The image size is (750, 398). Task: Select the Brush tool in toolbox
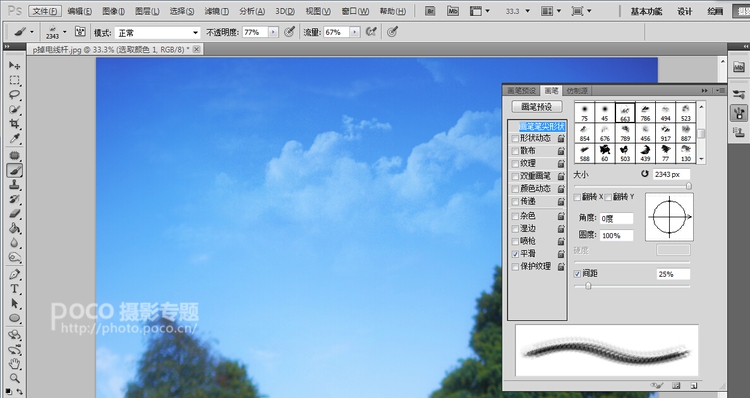[x=14, y=170]
